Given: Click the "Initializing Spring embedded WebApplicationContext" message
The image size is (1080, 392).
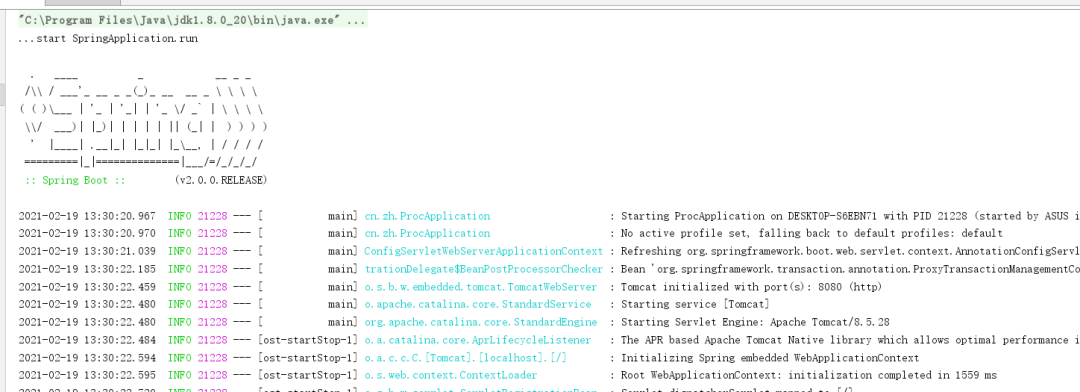Looking at the screenshot, I should (x=769, y=358).
